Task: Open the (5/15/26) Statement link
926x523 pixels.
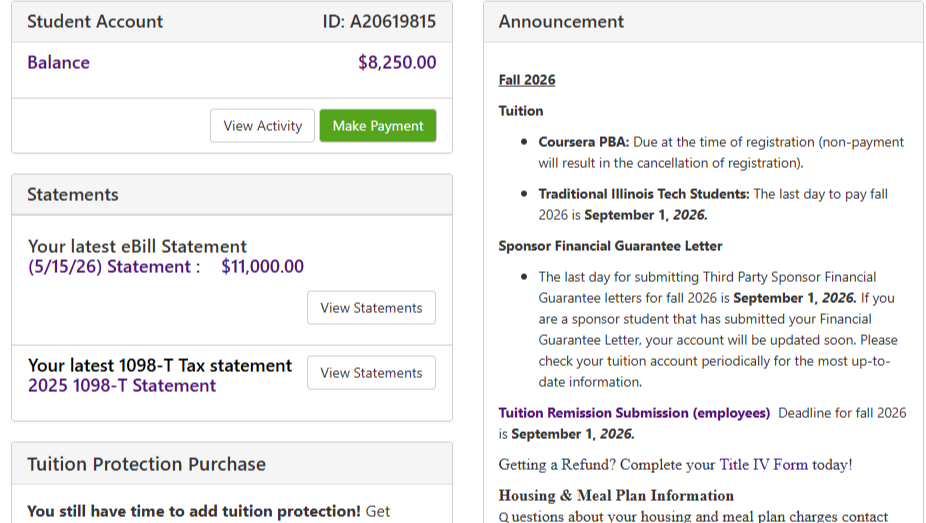Action: pyautogui.click(x=114, y=267)
